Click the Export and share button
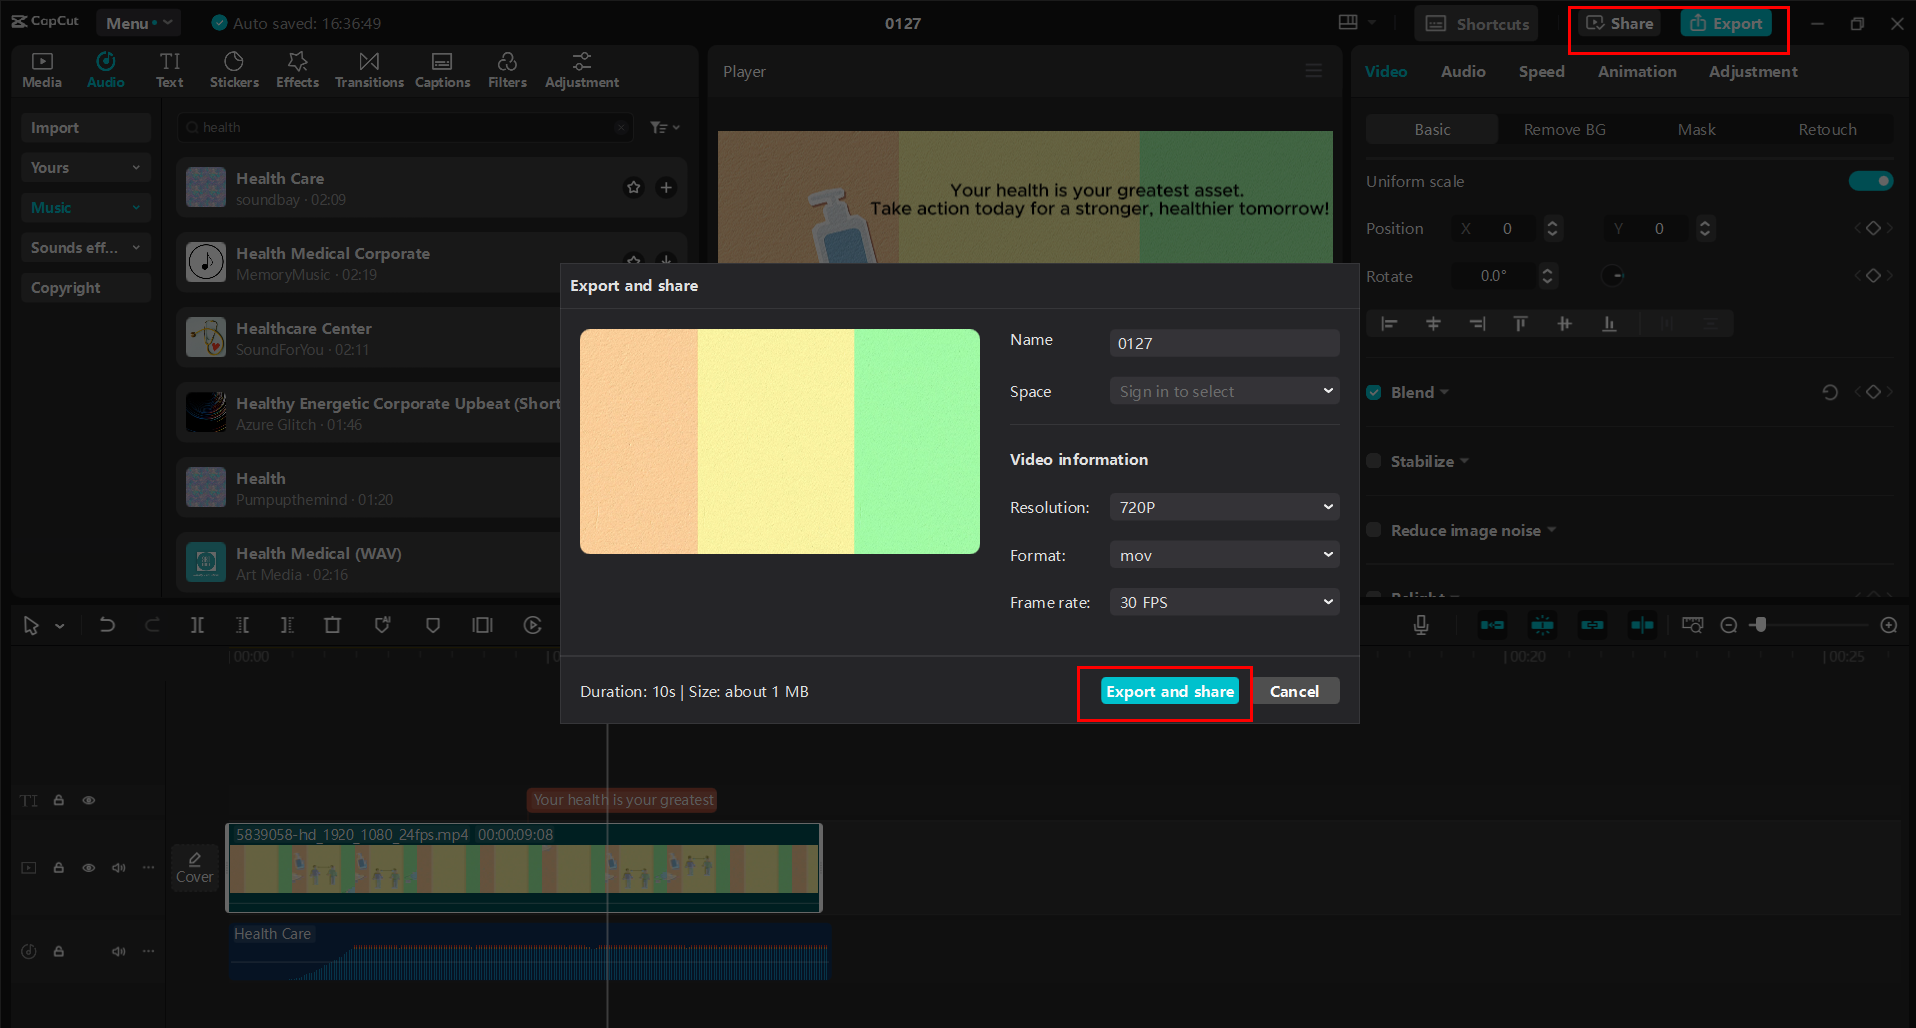1916x1028 pixels. pos(1169,691)
